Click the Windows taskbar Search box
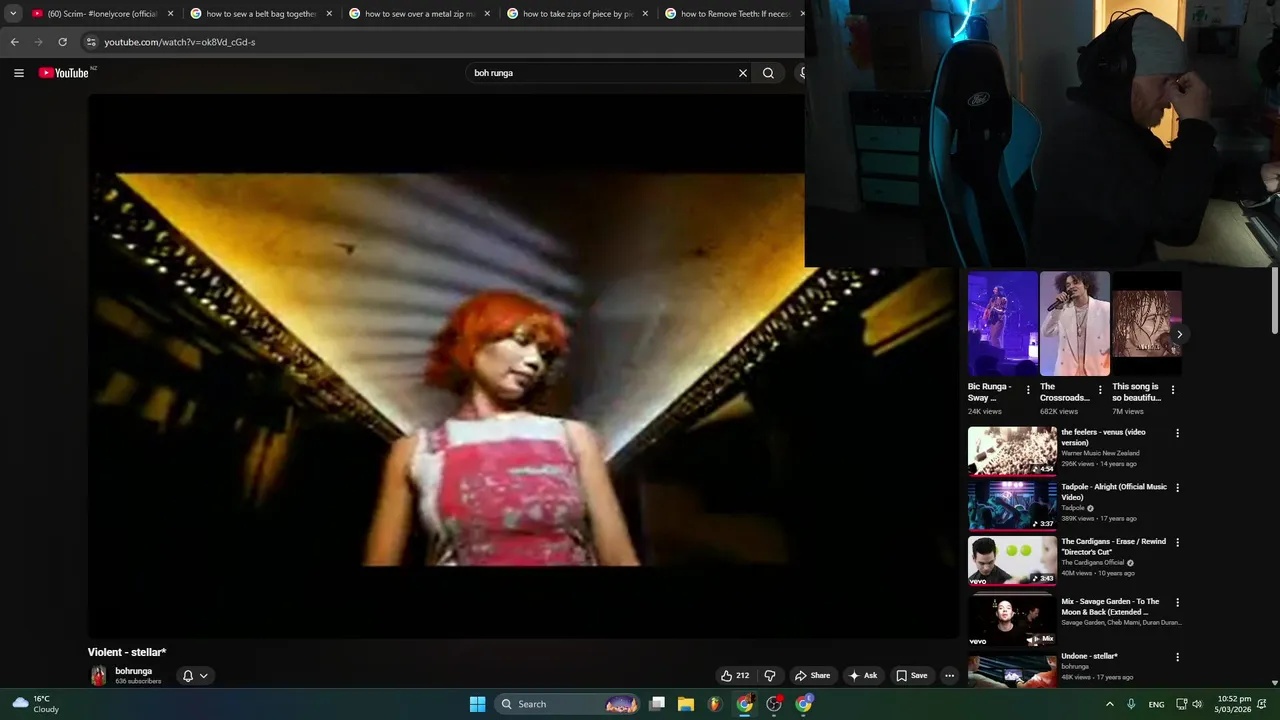This screenshot has height=720, width=1280. pyautogui.click(x=567, y=704)
